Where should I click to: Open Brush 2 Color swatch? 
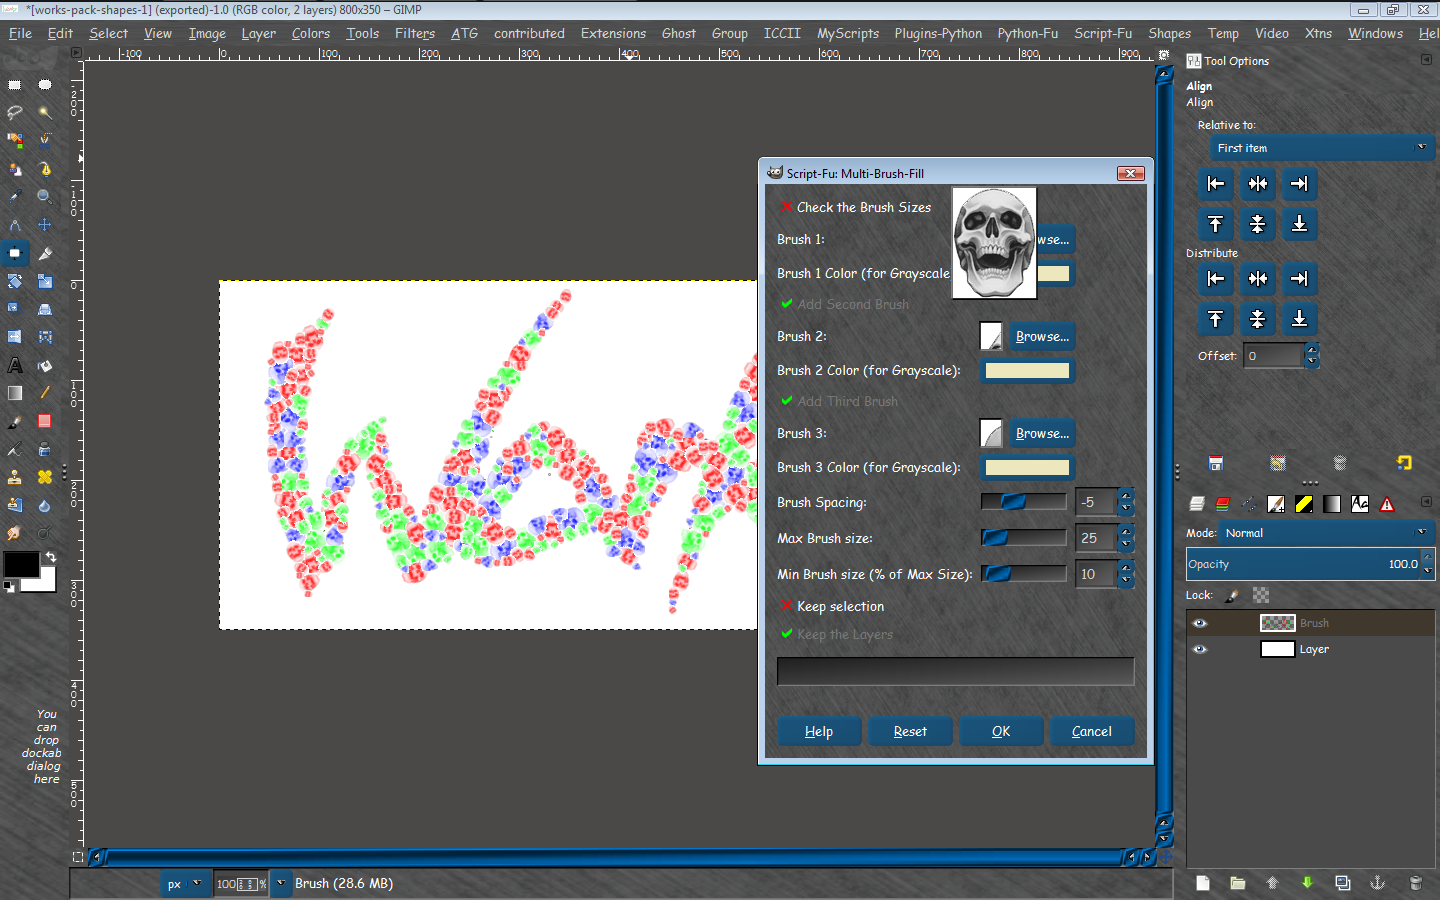click(x=1027, y=370)
